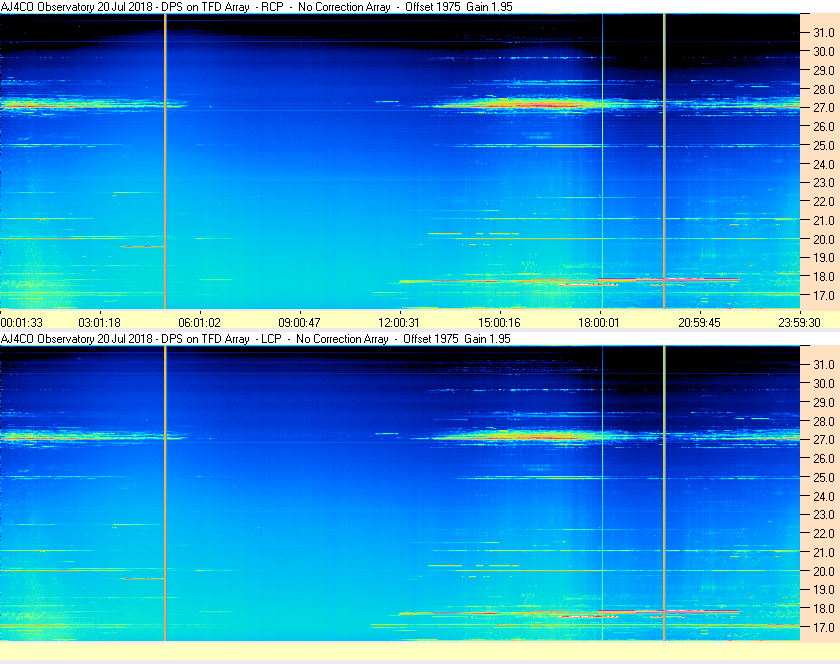The height and width of the screenshot is (664, 840).
Task: Select the thin cyan vertical line at 18:00 in RCP plot
Action: (602, 161)
